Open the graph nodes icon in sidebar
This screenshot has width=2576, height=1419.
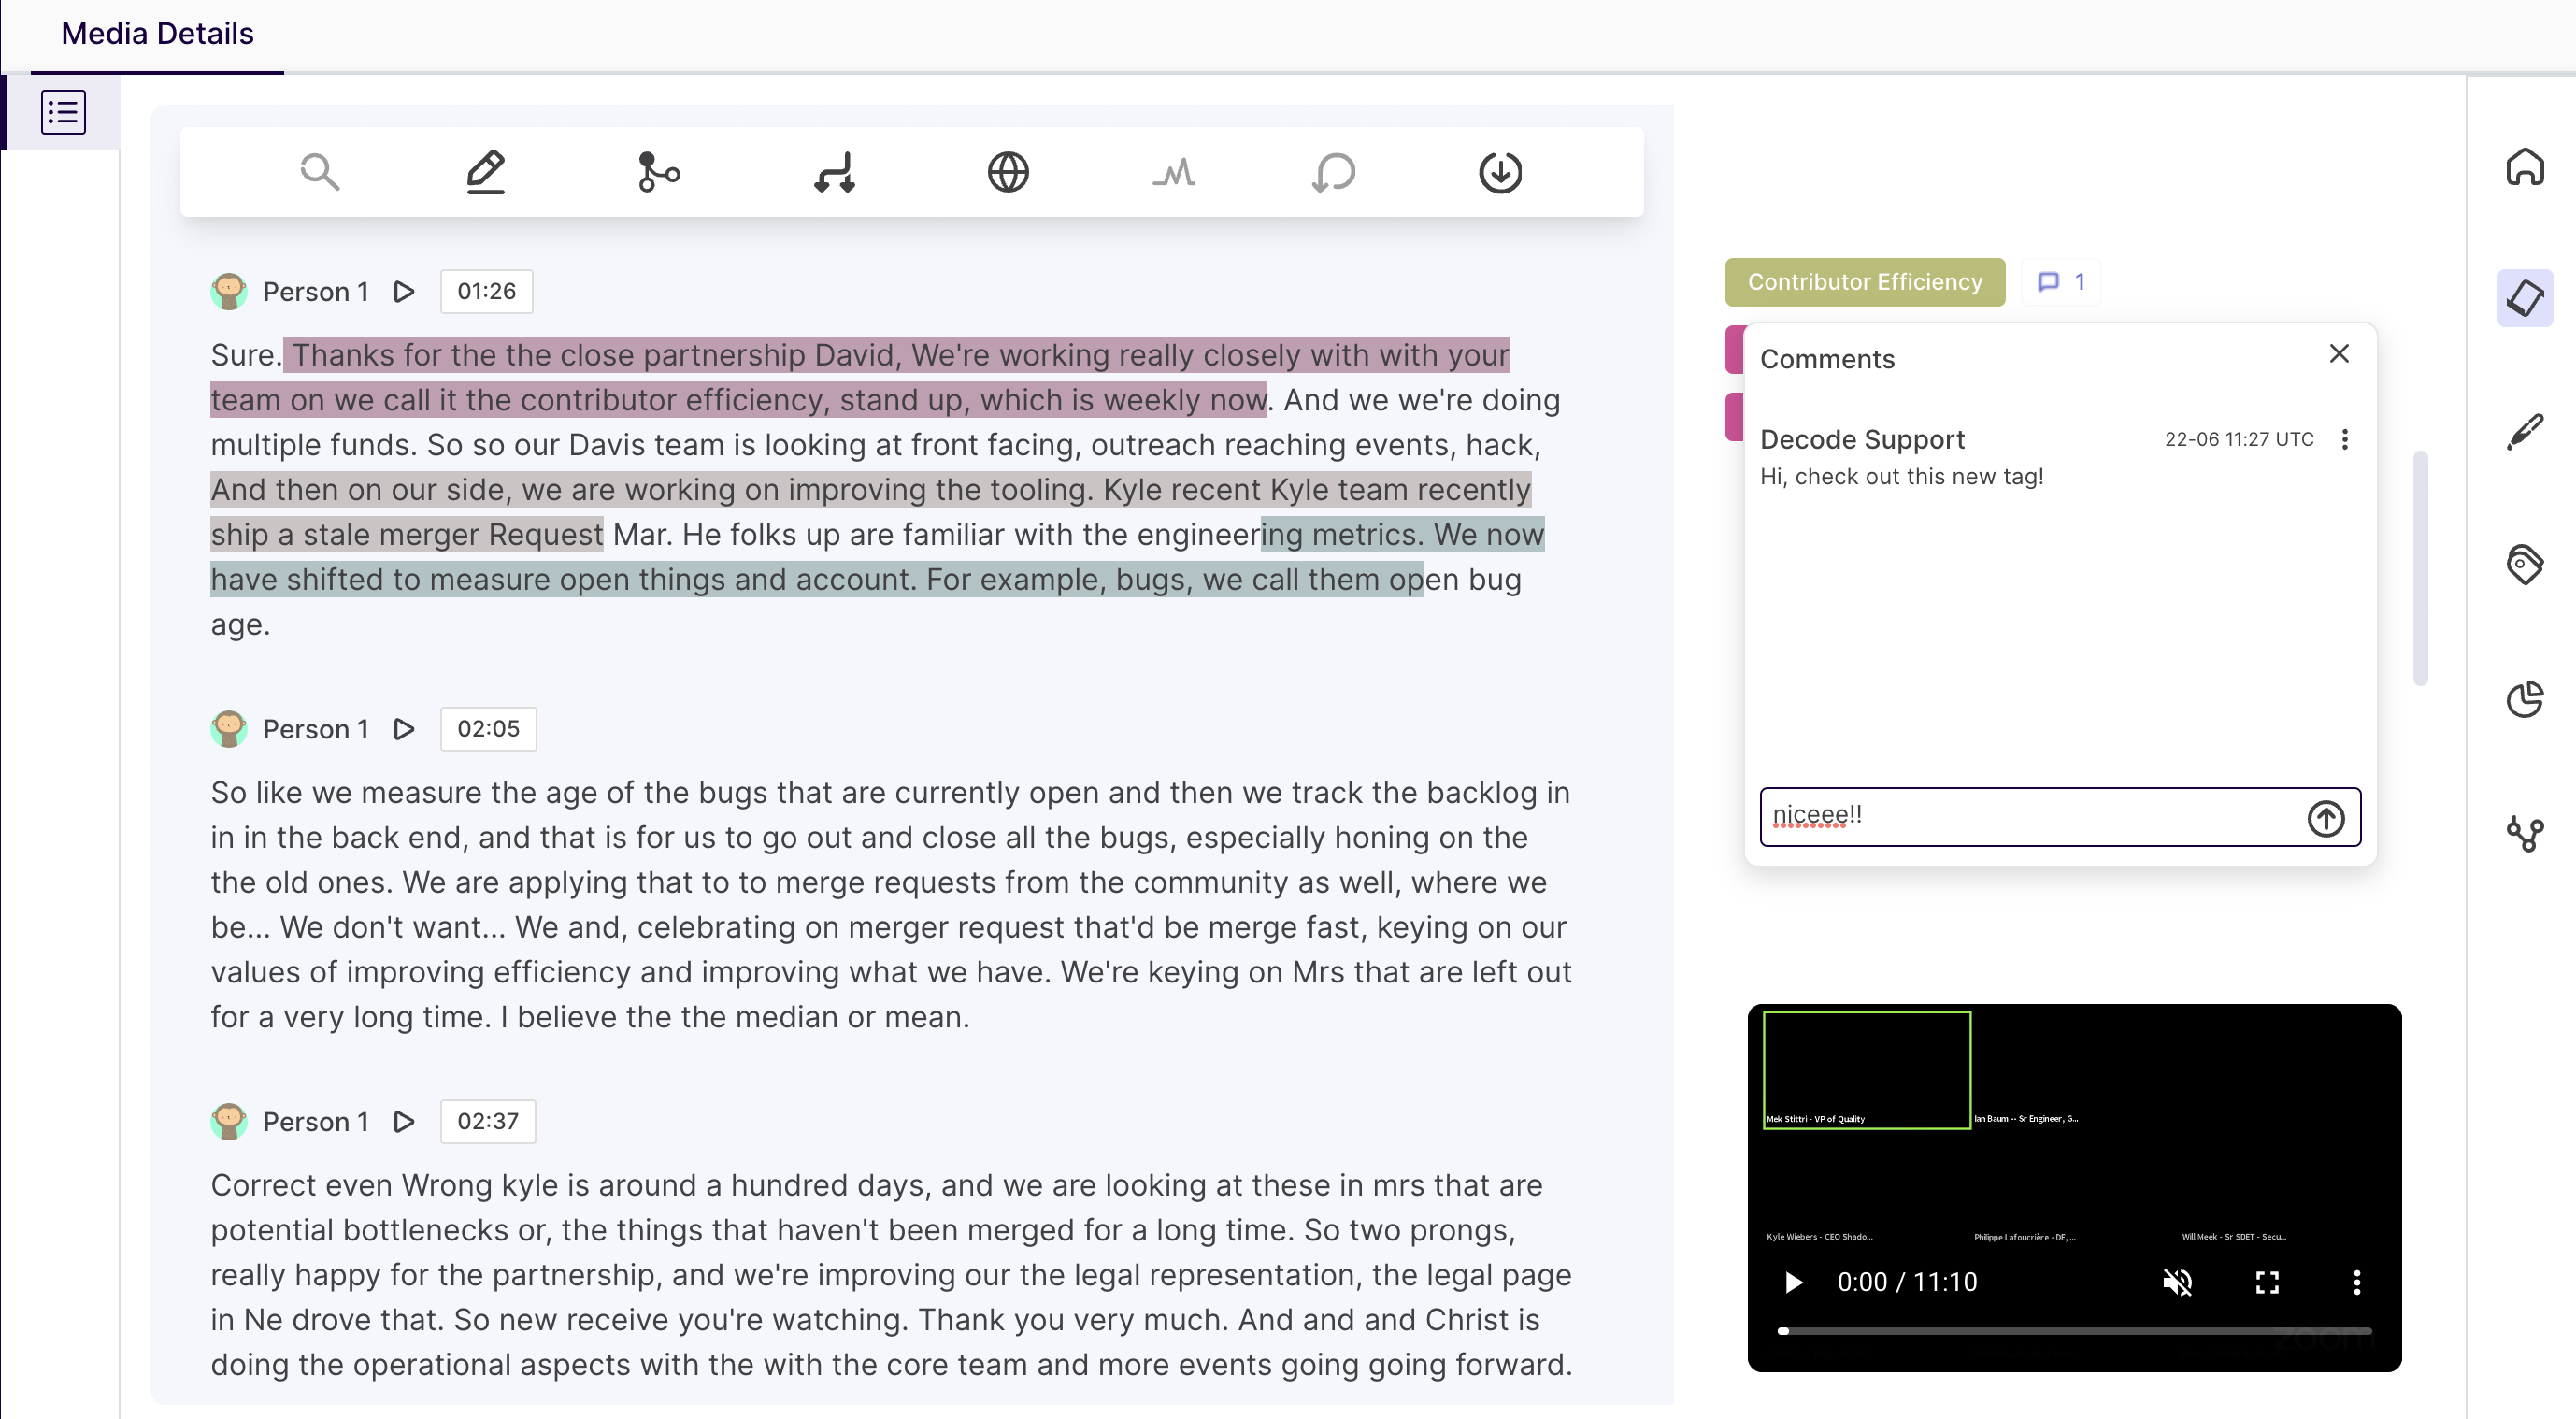point(2524,832)
